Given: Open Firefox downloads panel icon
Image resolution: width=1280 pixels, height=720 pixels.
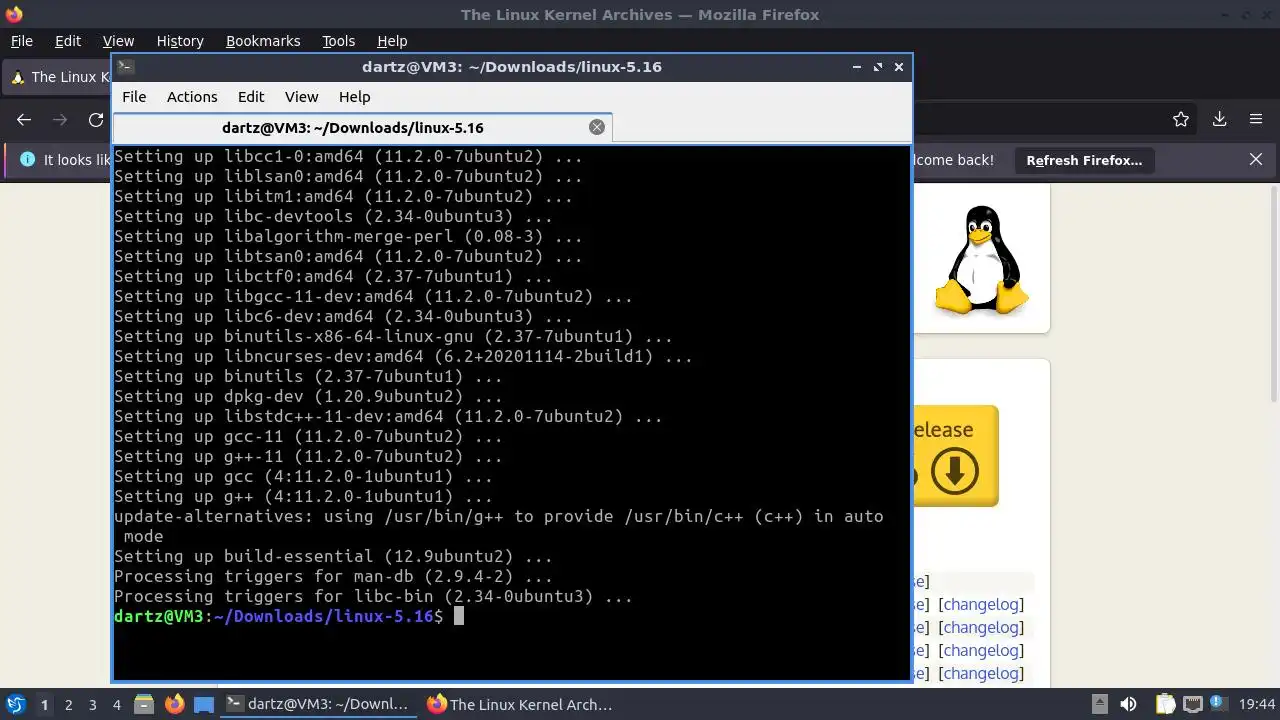Looking at the screenshot, I should (x=1219, y=119).
